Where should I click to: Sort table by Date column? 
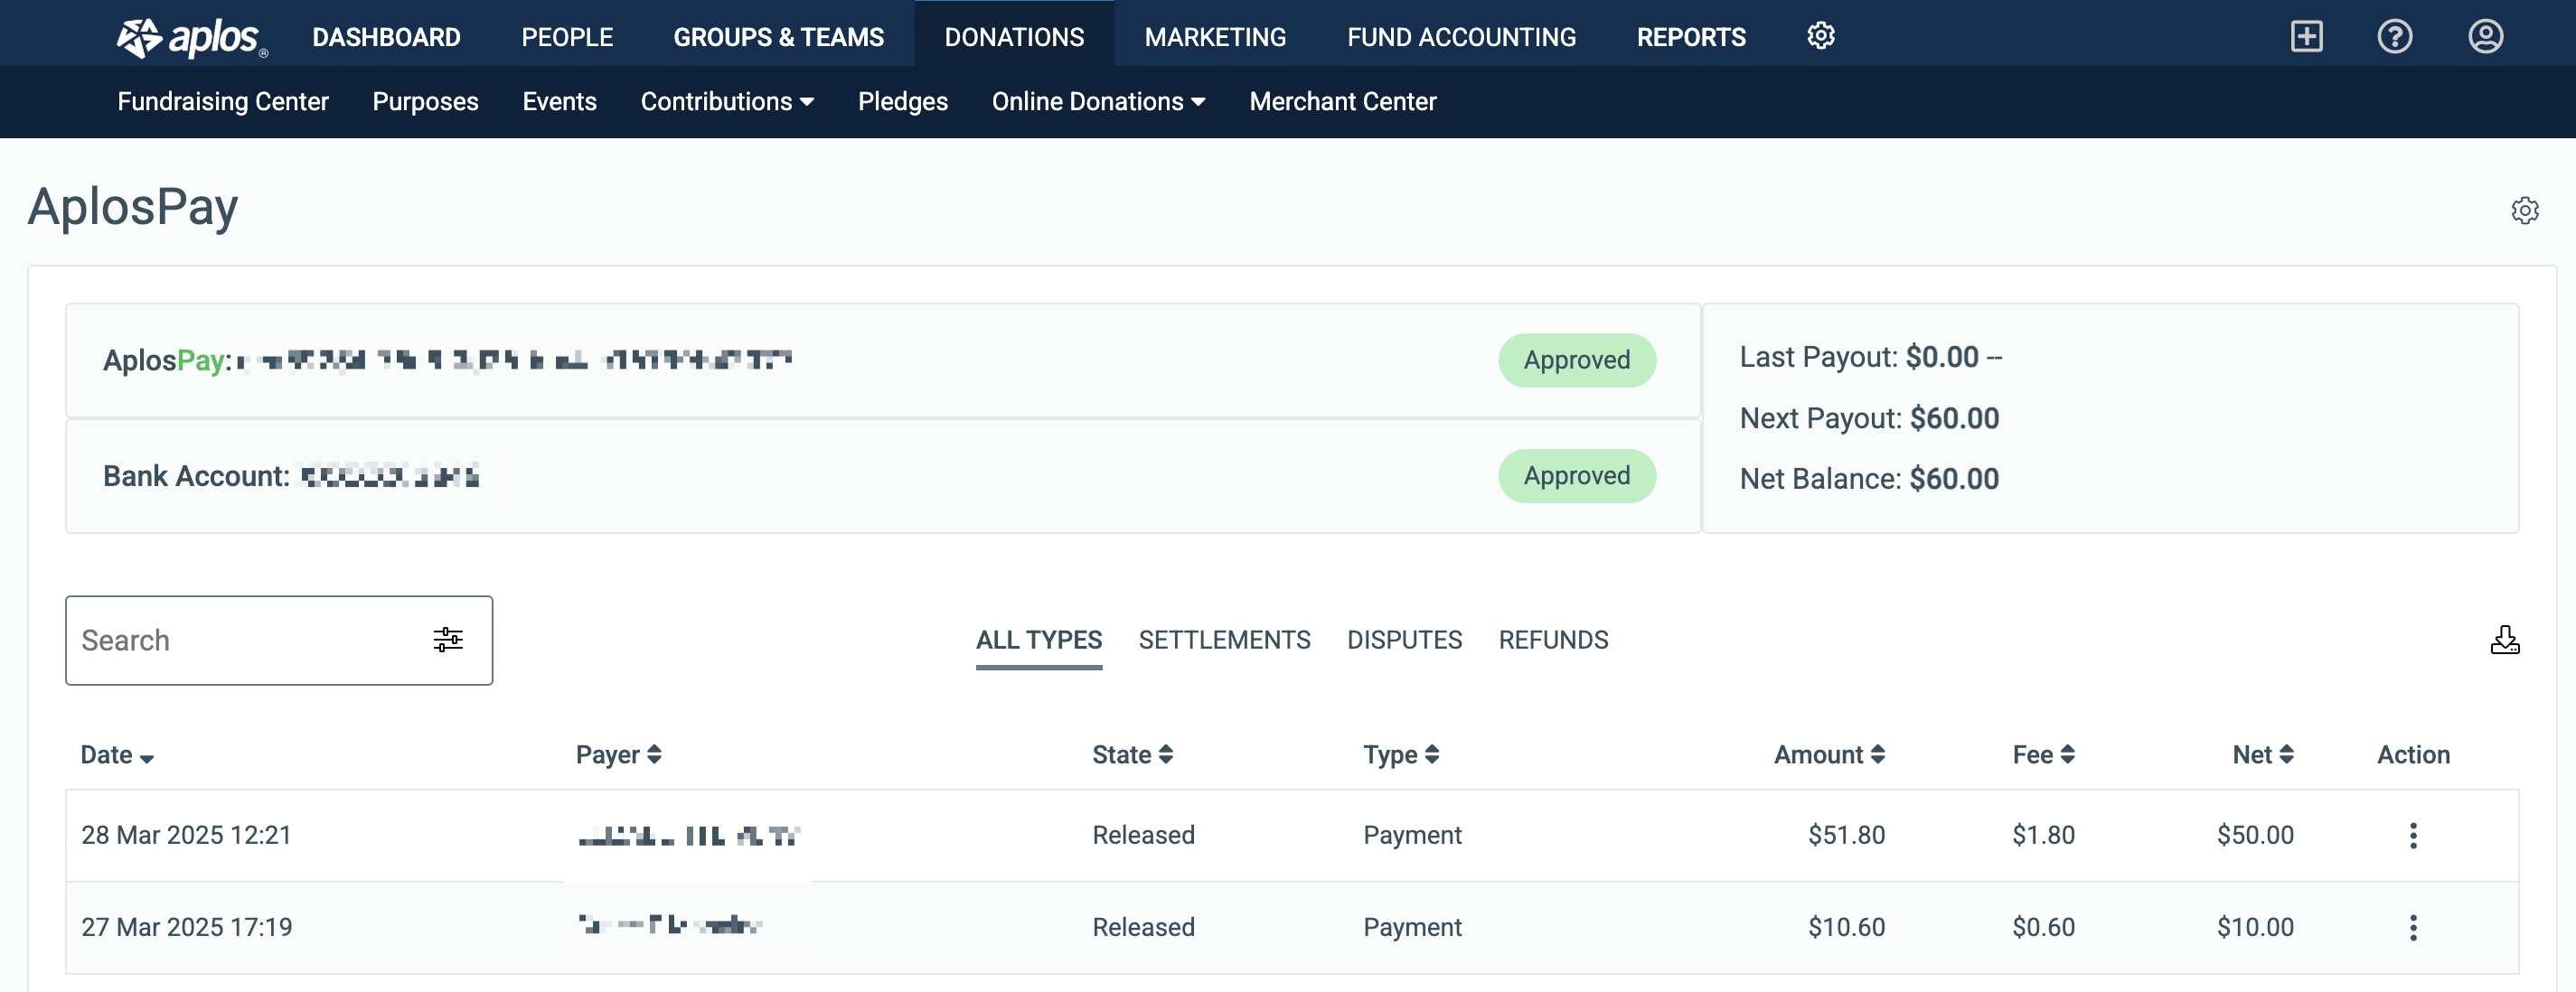117,755
